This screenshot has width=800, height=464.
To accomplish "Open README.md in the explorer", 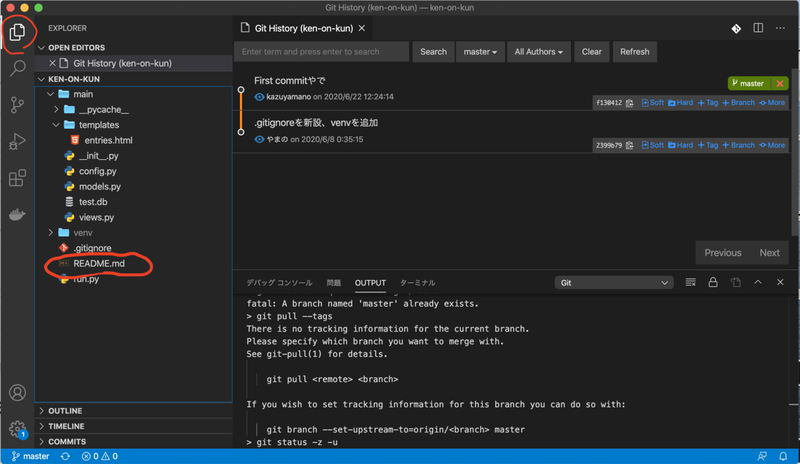I will pyautogui.click(x=98, y=263).
